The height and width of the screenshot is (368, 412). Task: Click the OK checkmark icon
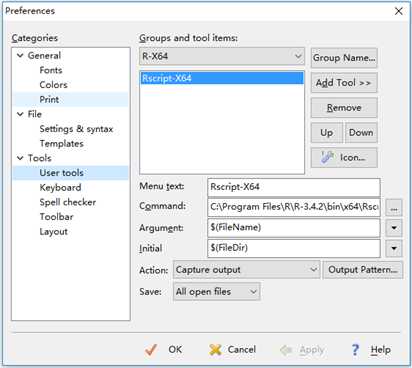pyautogui.click(x=151, y=350)
